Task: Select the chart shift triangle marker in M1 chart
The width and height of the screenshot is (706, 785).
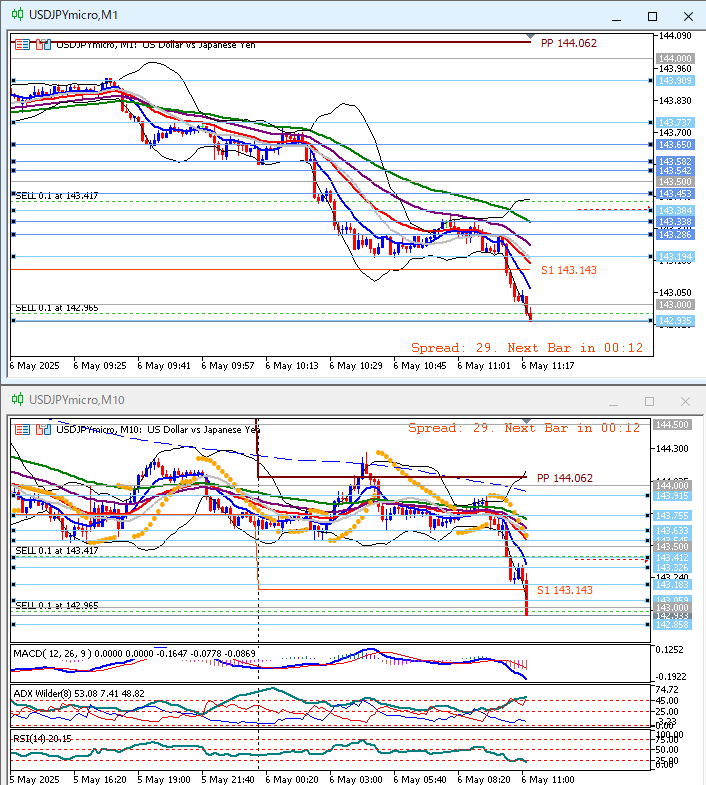Action: 530,37
